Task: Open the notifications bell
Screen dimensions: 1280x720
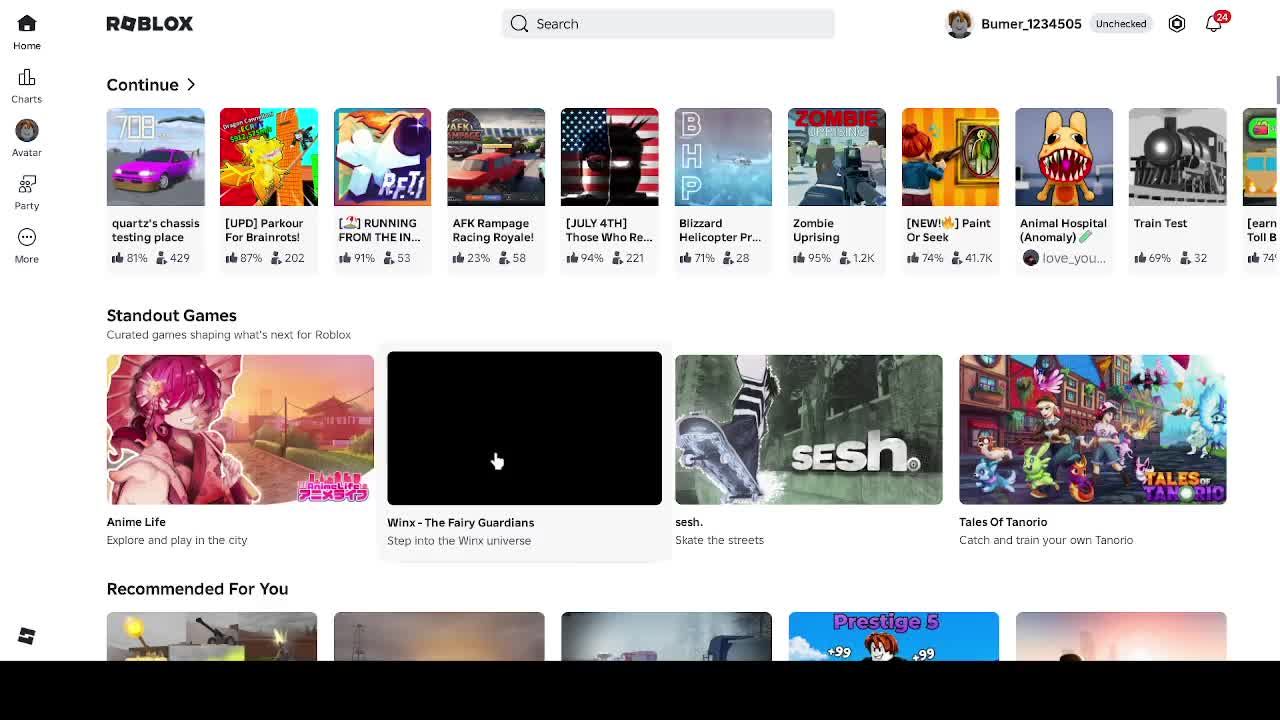Action: [1213, 24]
